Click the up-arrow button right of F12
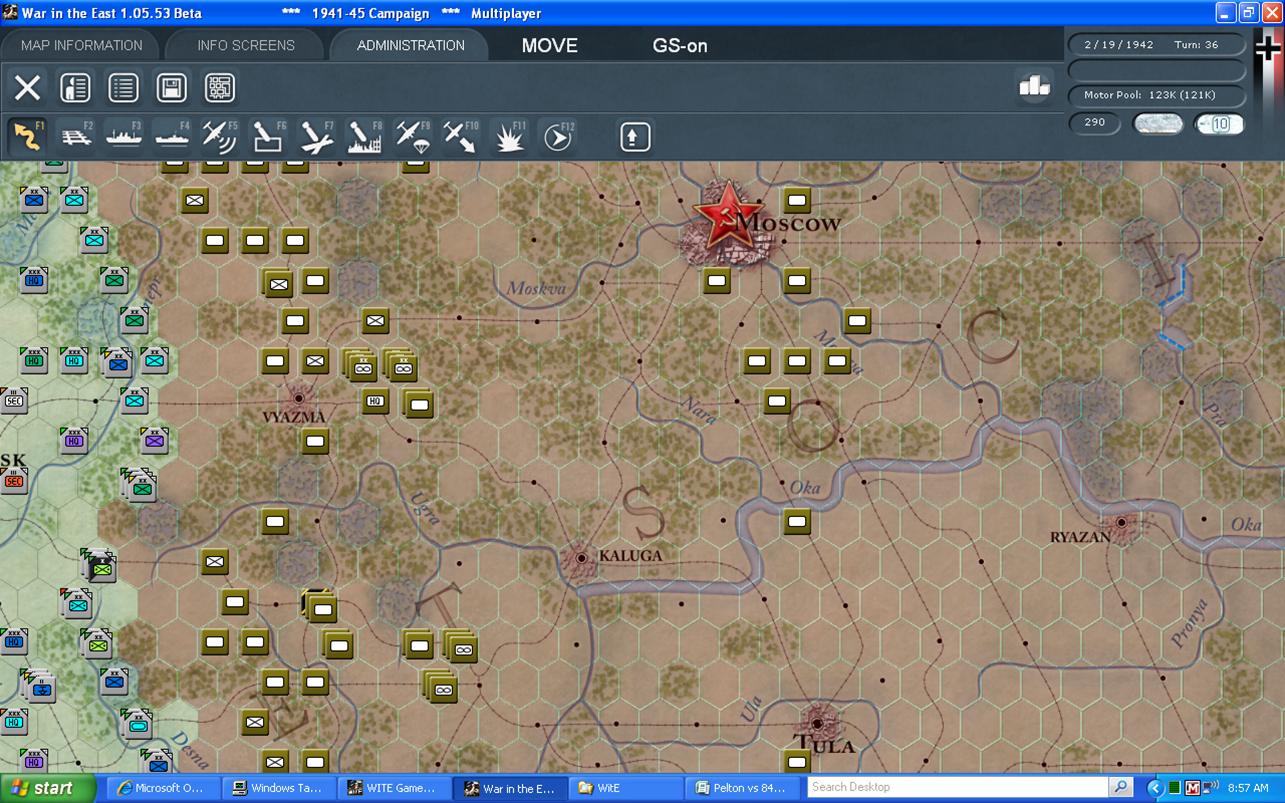Screen dimensions: 1285x803 (x=634, y=137)
